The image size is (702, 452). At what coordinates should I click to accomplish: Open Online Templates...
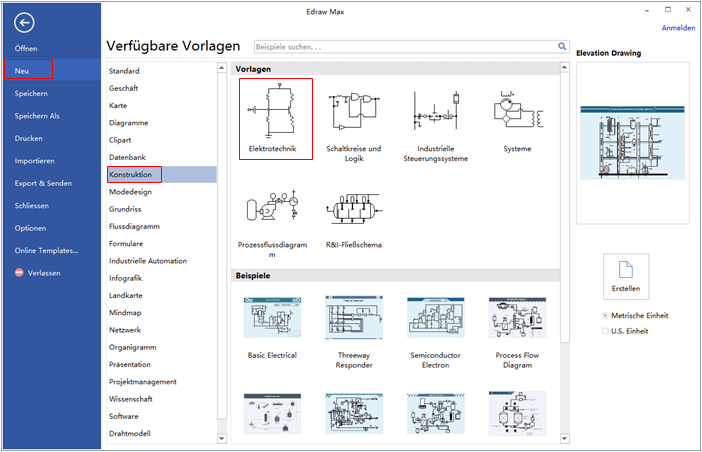[x=46, y=250]
